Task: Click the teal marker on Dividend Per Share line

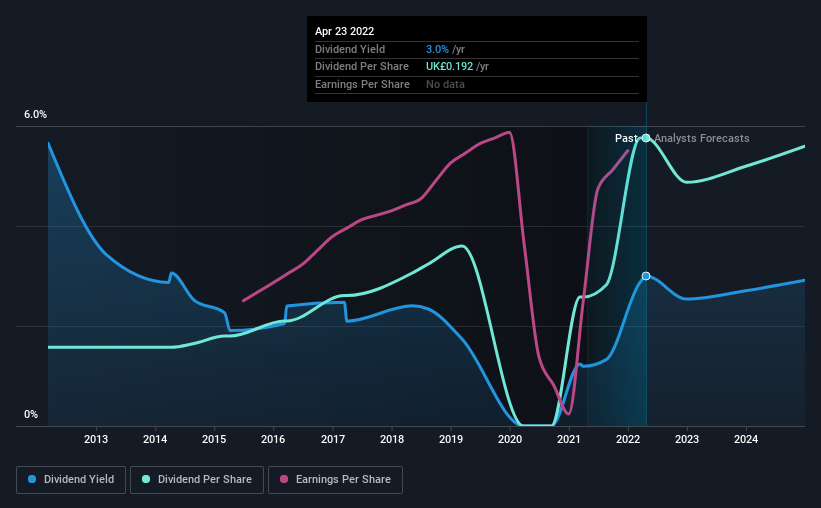Action: (x=646, y=138)
